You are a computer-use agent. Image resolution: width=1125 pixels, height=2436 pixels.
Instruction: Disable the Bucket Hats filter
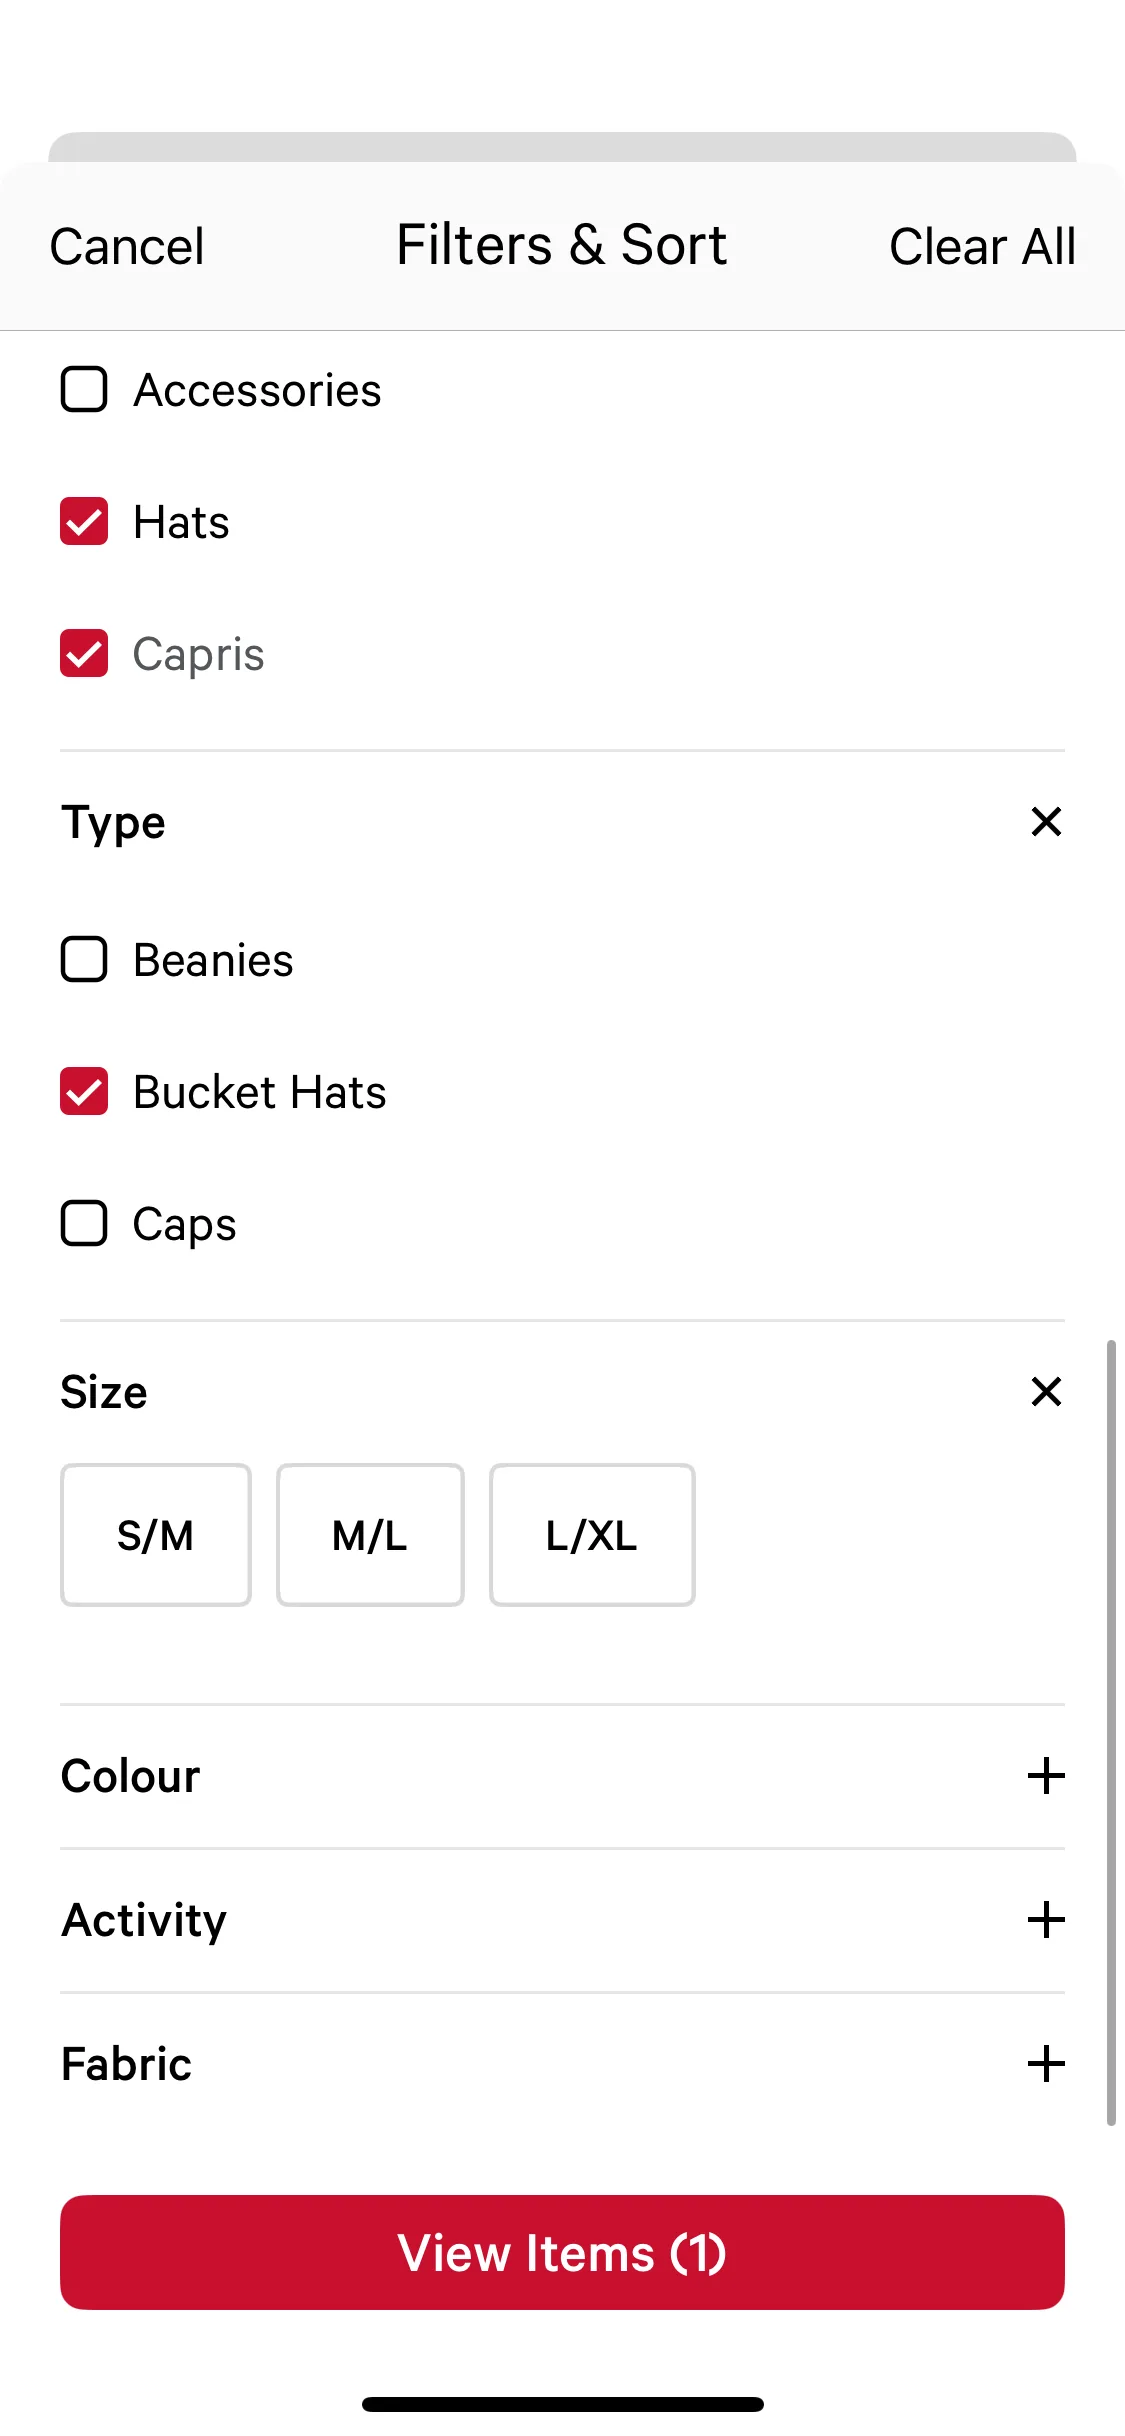click(x=84, y=1091)
